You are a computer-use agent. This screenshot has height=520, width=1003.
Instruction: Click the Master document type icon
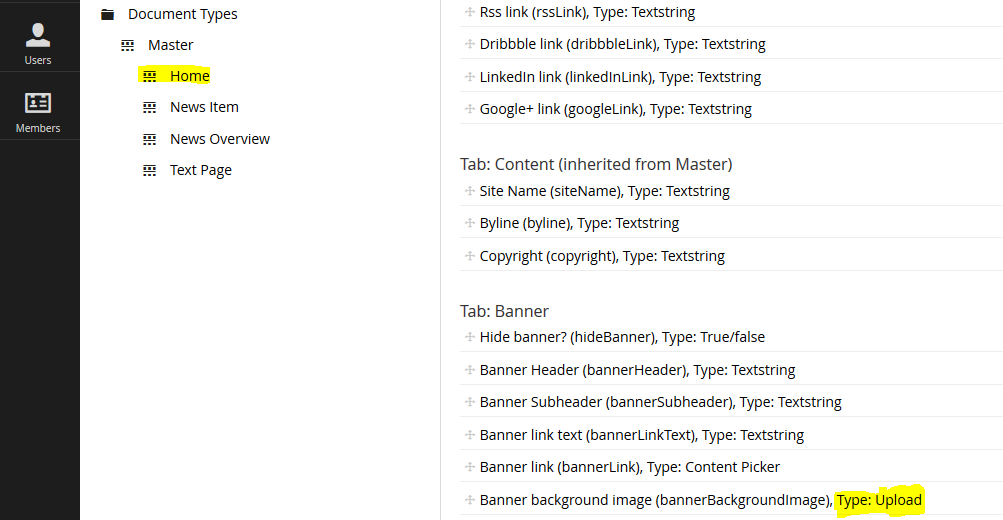pos(128,45)
